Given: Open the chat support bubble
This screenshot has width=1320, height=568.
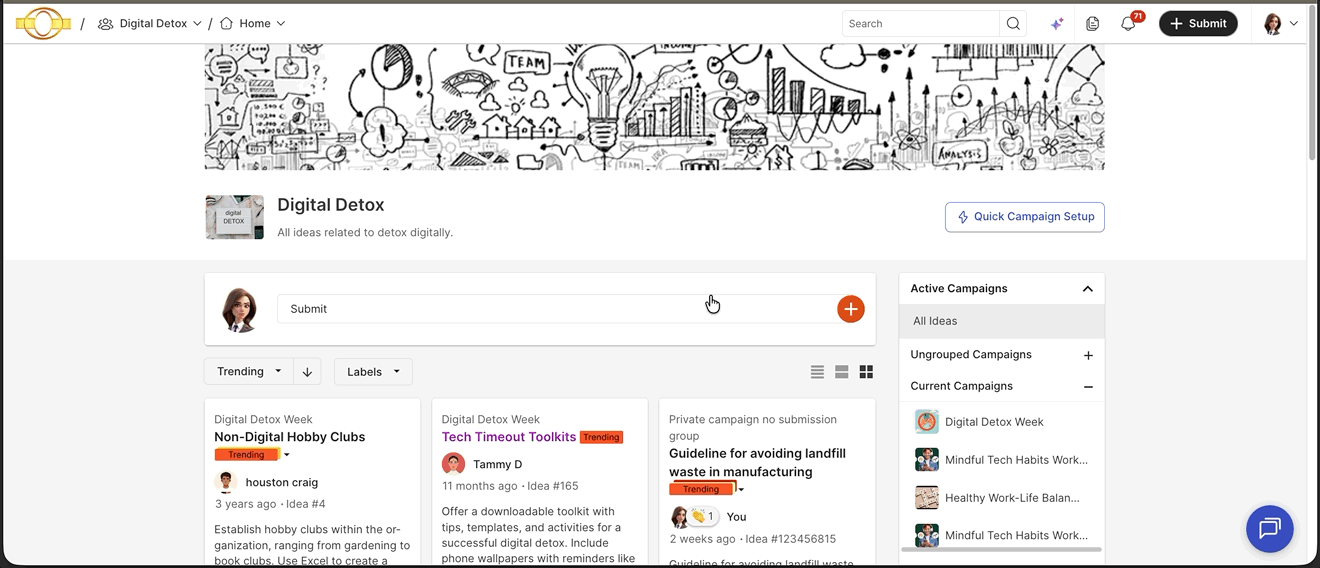Looking at the screenshot, I should (1270, 528).
